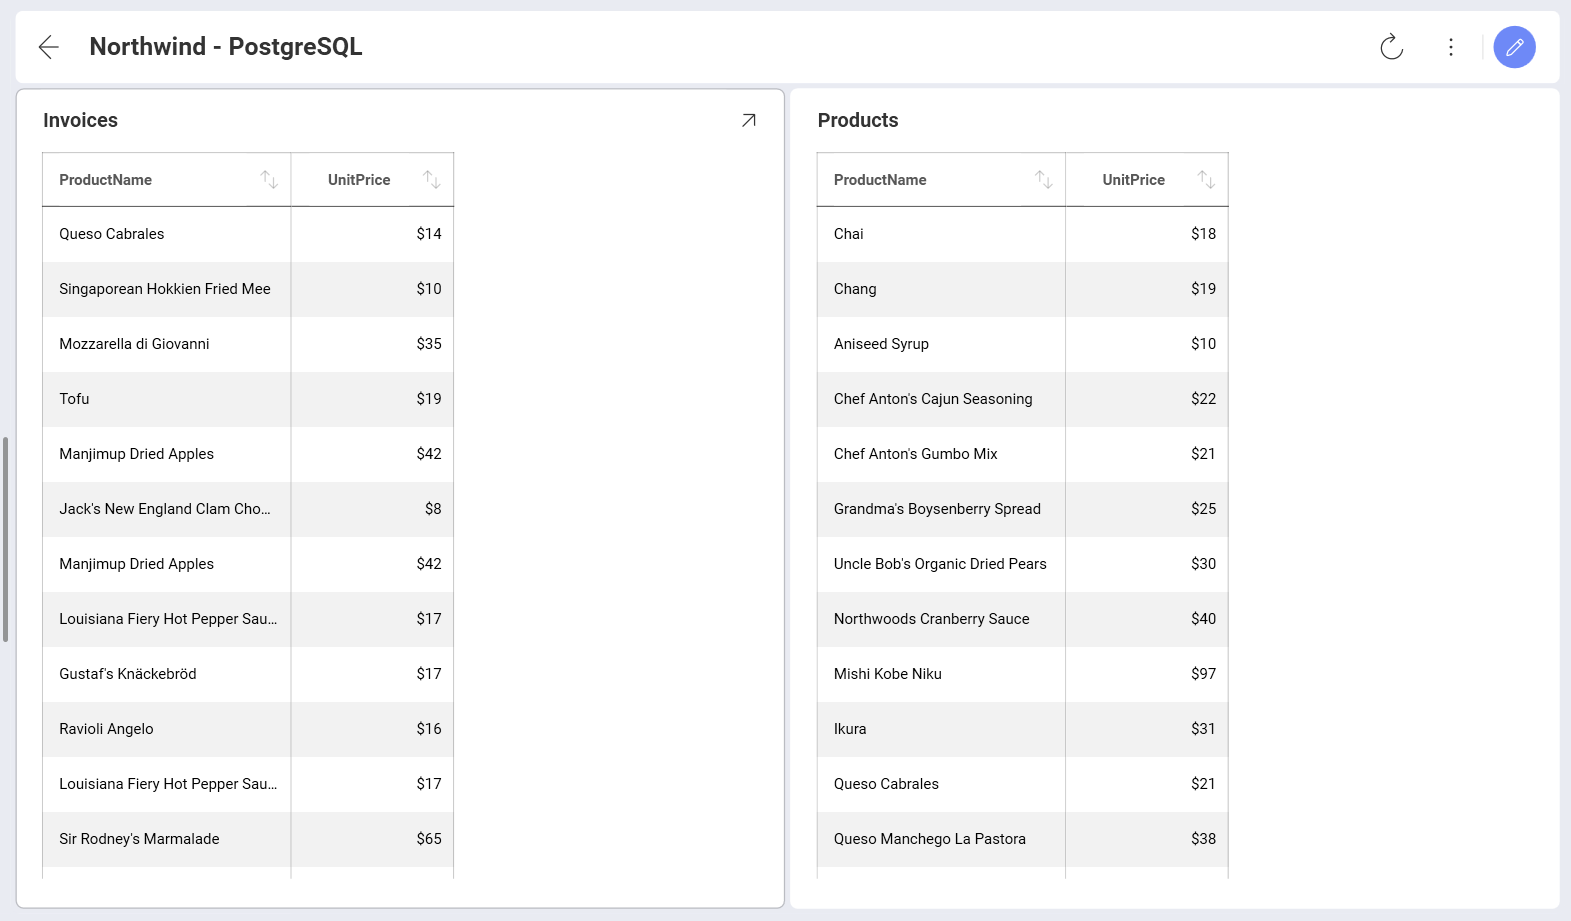Select Queso Manchego La Pastora row
Screen dimensions: 1571x921
coord(1022,839)
